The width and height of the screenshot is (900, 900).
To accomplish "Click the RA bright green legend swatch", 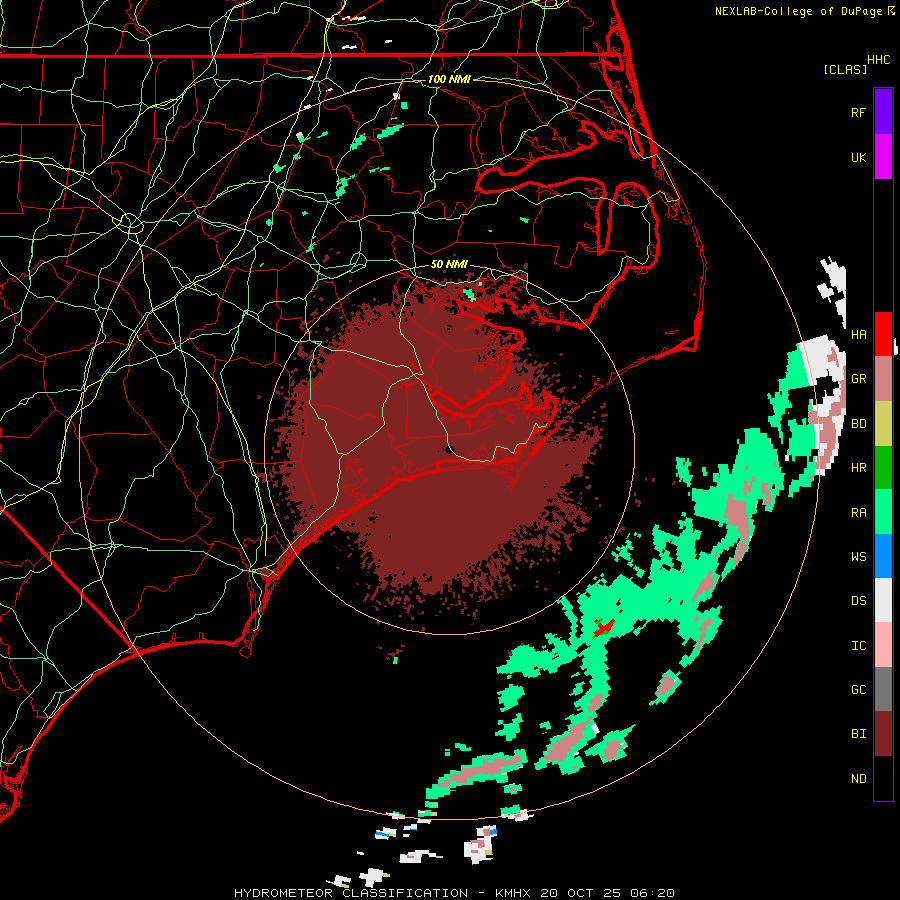I will 883,512.
